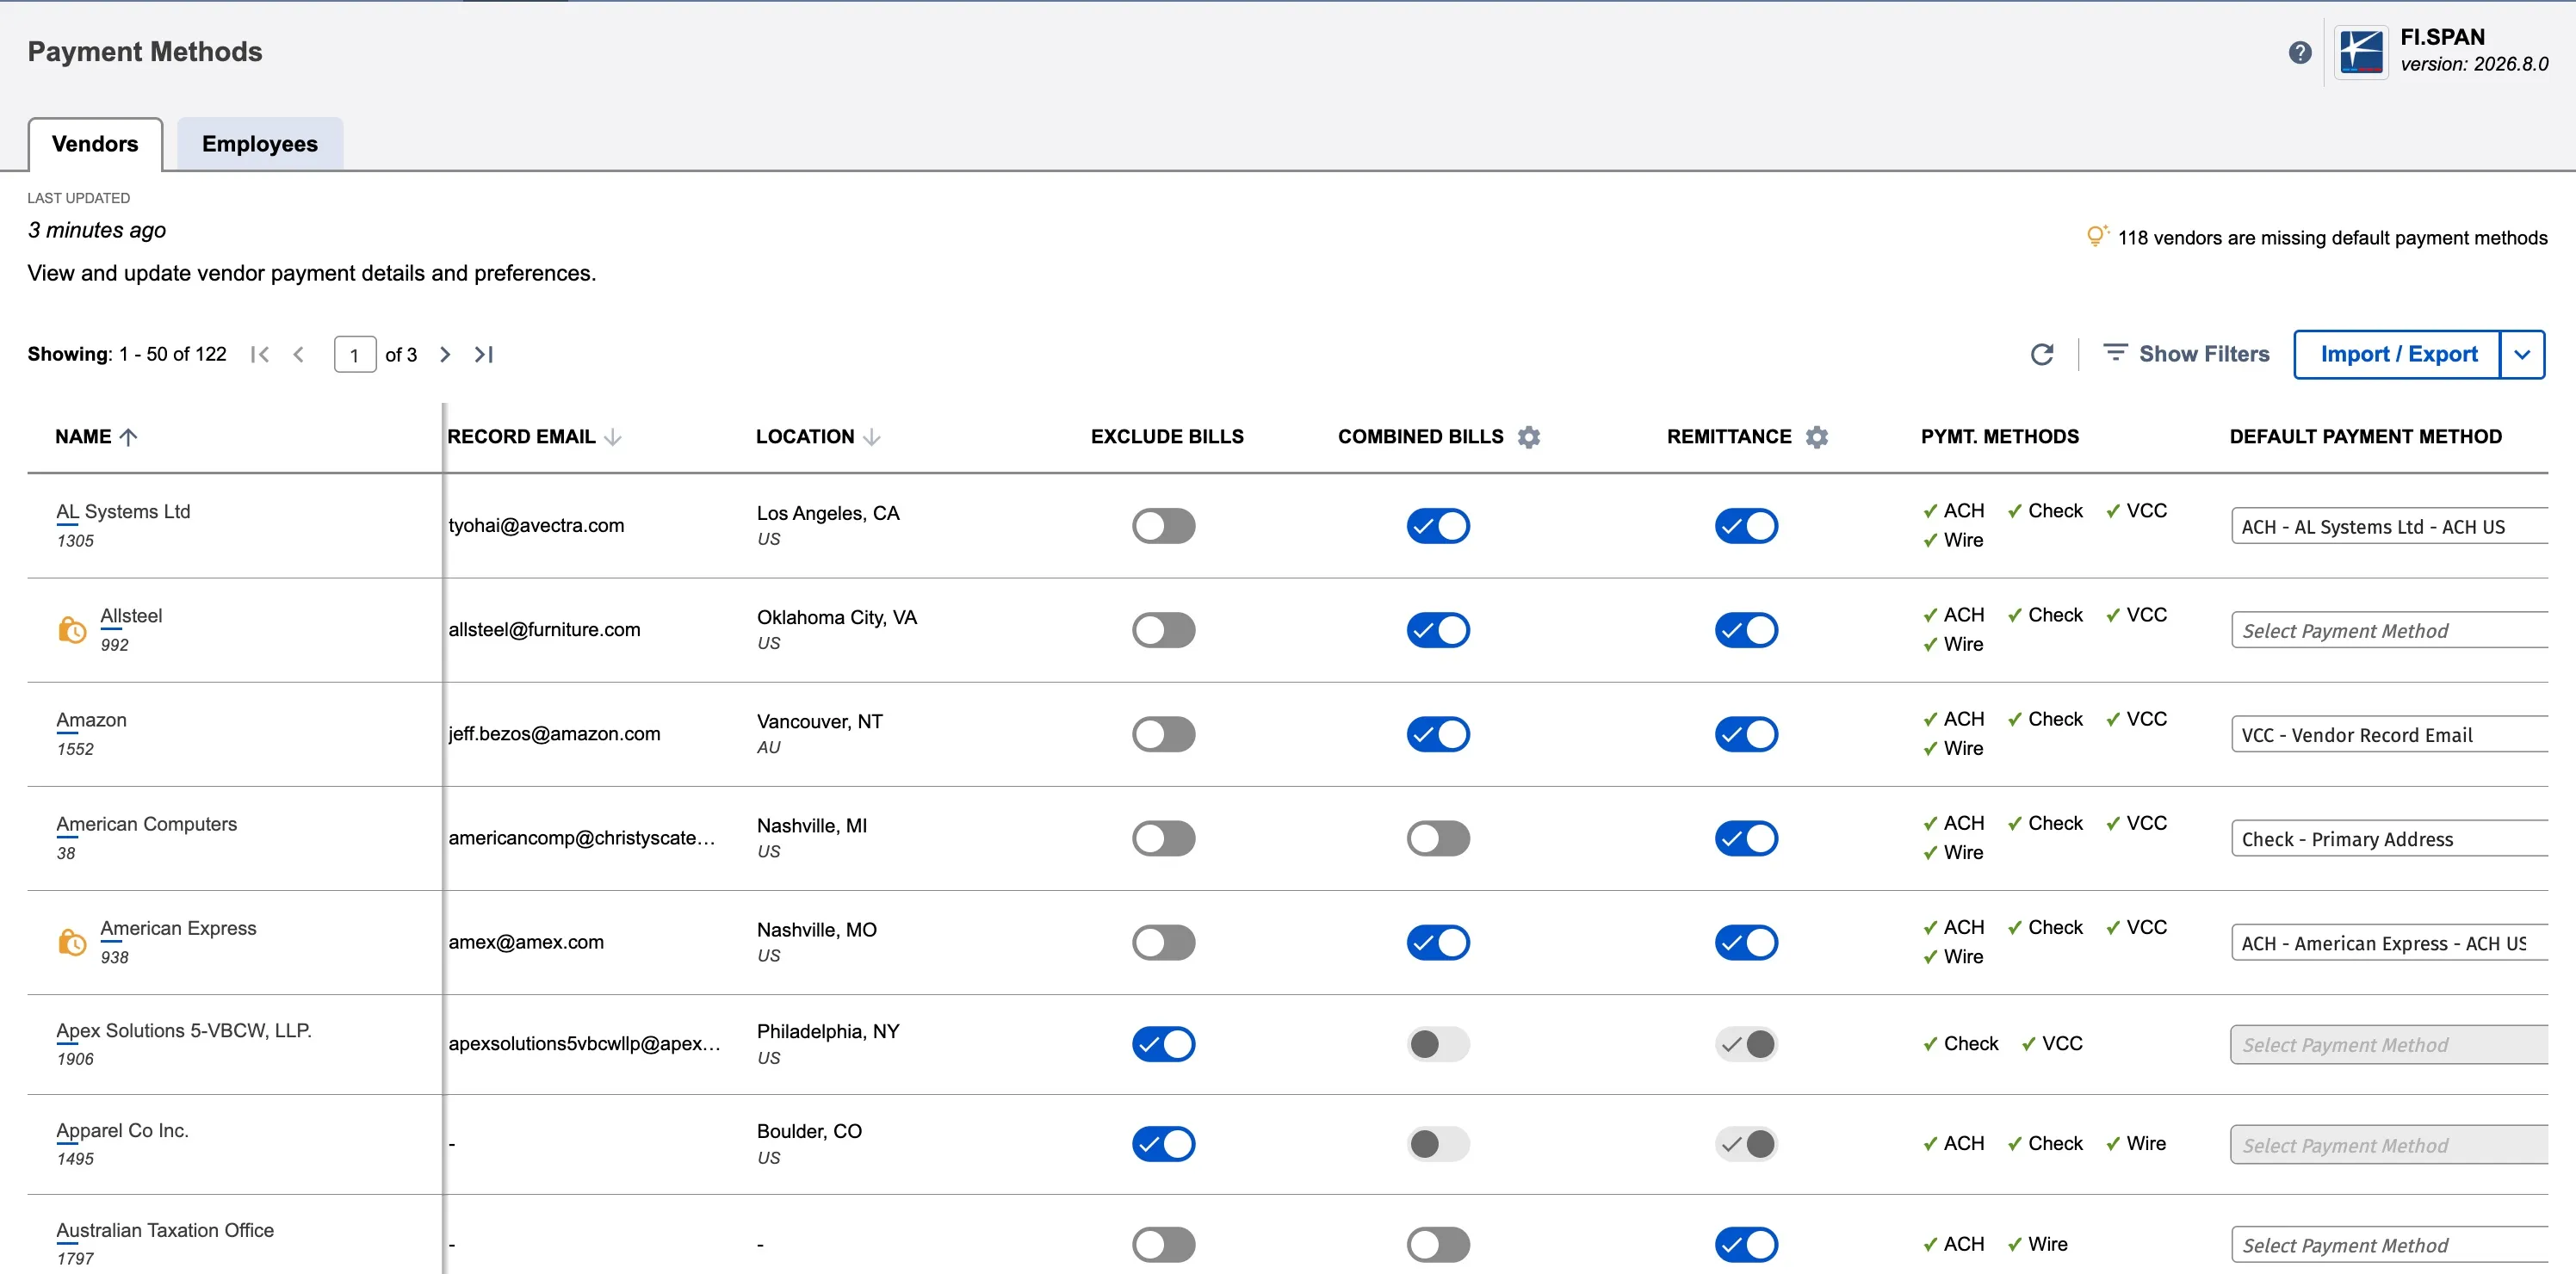Switch to the Employees tab
Image resolution: width=2576 pixels, height=1274 pixels.
(x=260, y=144)
